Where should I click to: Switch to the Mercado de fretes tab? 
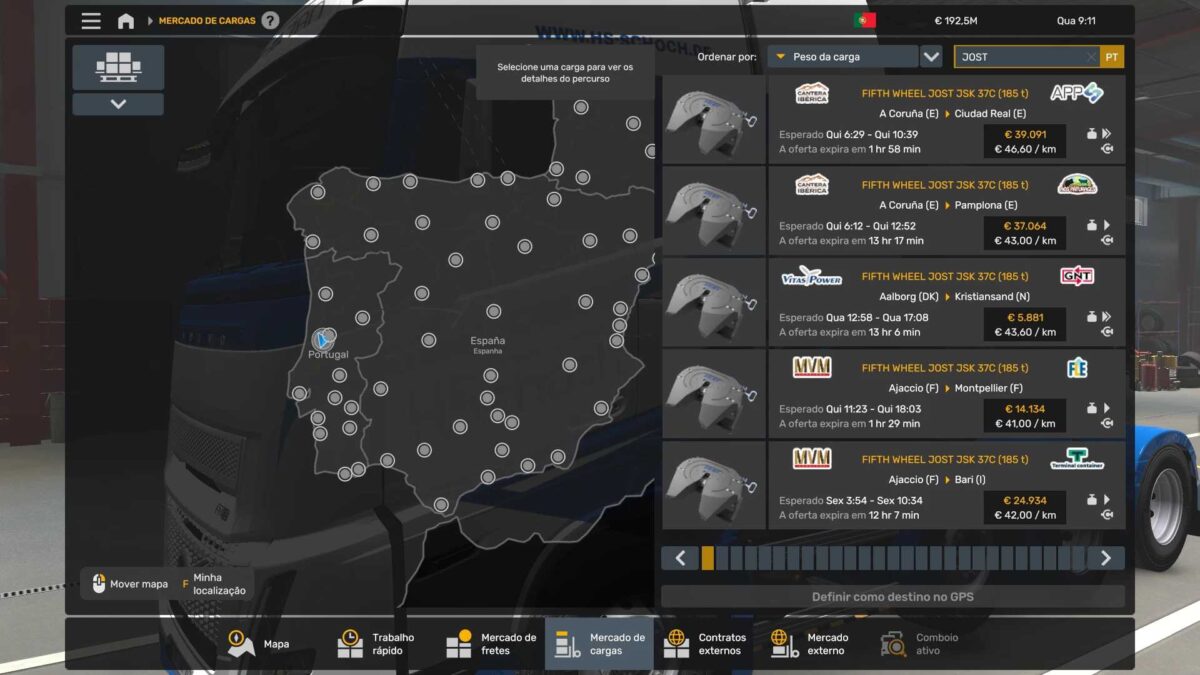491,644
